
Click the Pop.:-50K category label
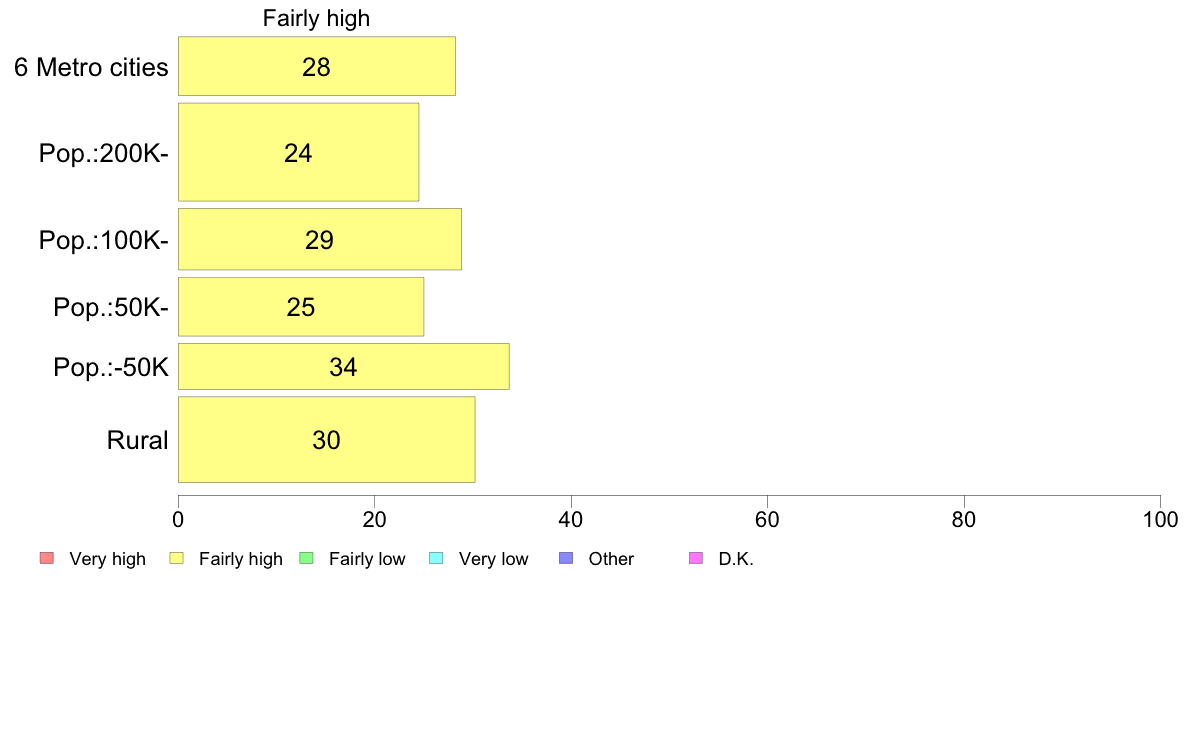coord(111,368)
